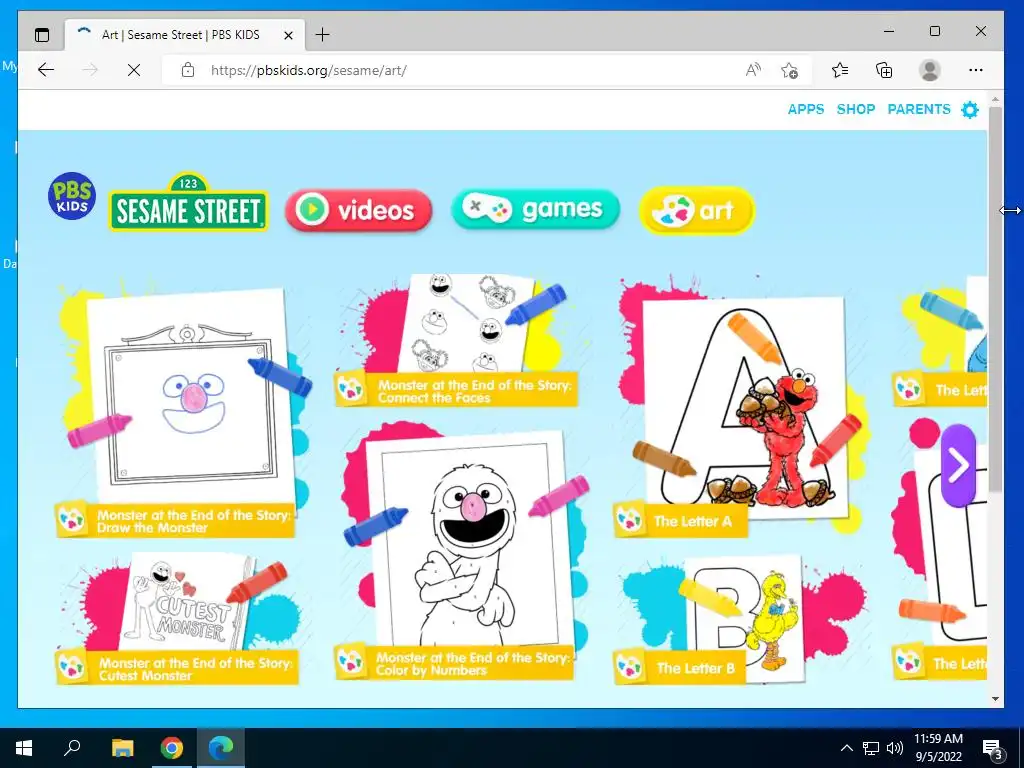
Task: Add this page to favorites
Action: [790, 70]
